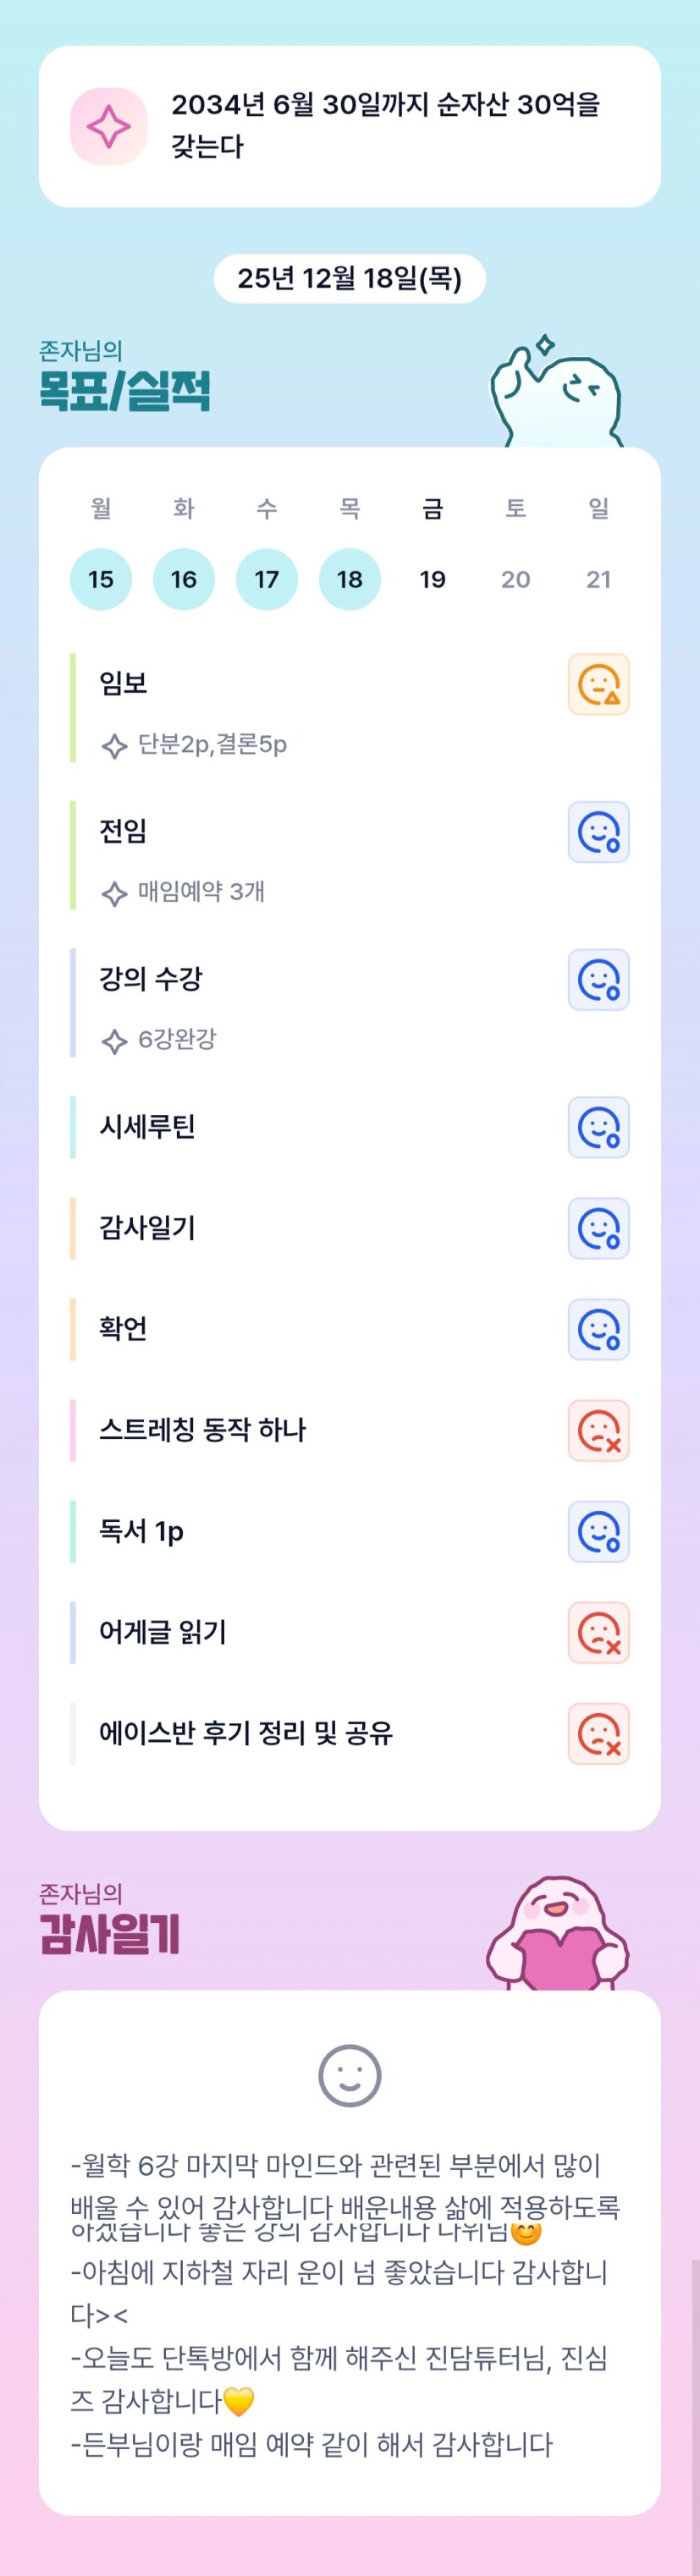Toggle the 확언 completion status

click(598, 1329)
